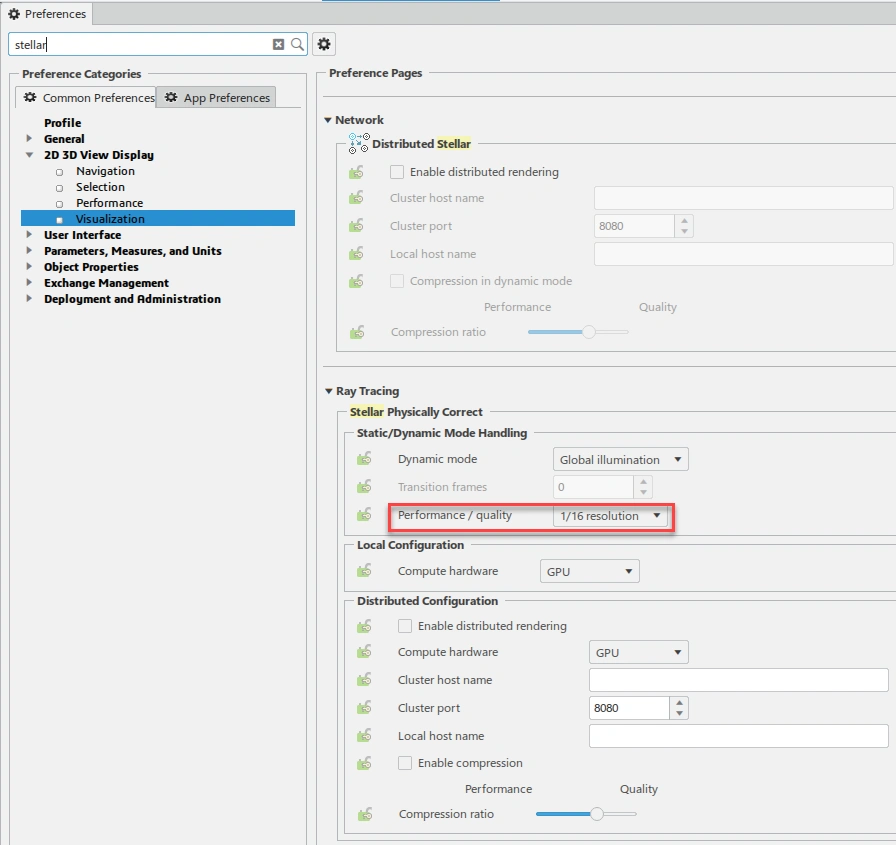The width and height of the screenshot is (896, 845).
Task: Click lock icon beside Performance / quality
Action: 365,515
